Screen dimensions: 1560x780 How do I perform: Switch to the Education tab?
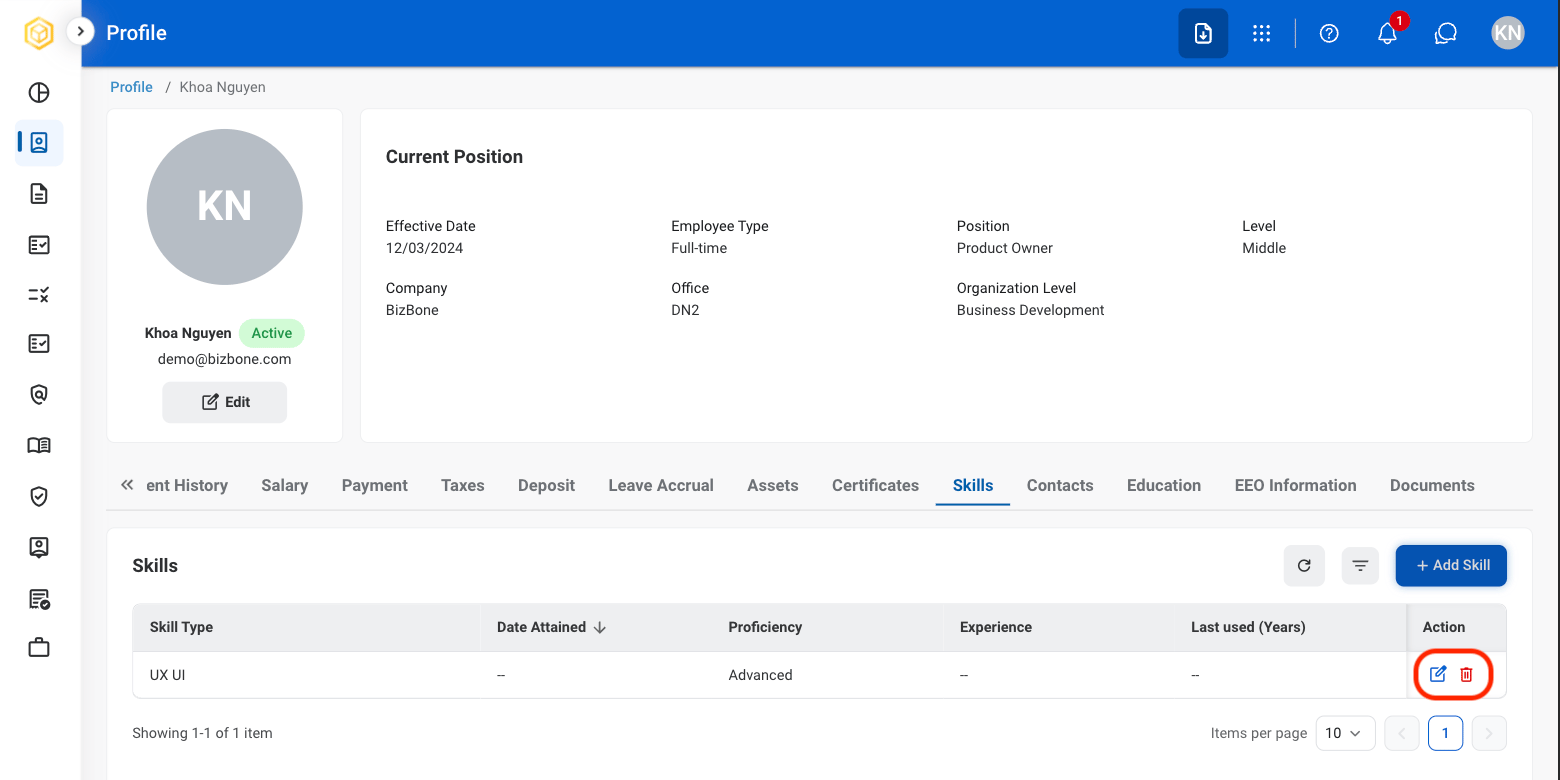pos(1164,485)
